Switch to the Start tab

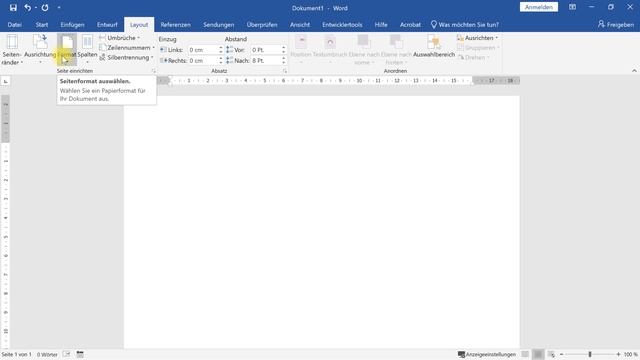(42, 24)
